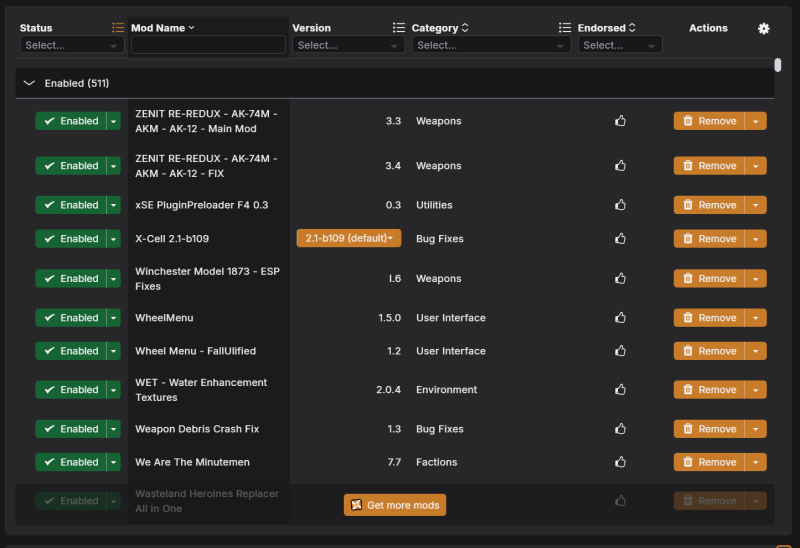Toggle Enabled status for X-Cell 2.1-b109
Image resolution: width=800 pixels, height=548 pixels.
coord(71,238)
